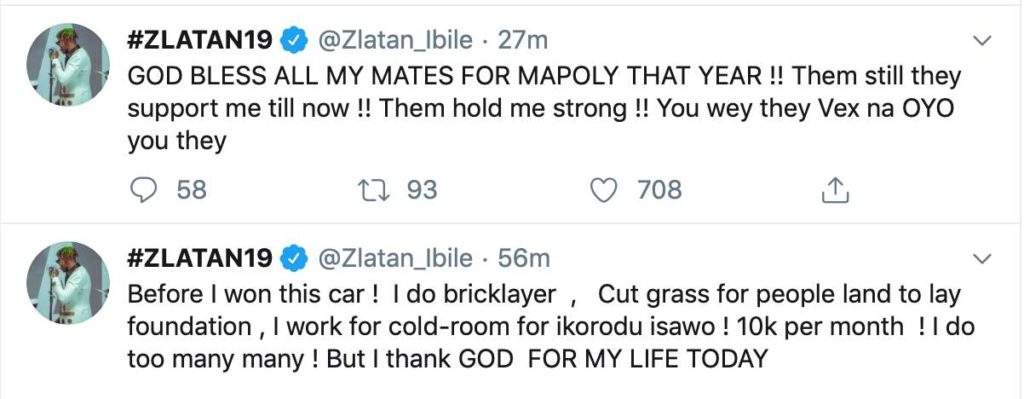
Task: Open #ZLATAN19 display name on second tweet
Action: click(200, 259)
